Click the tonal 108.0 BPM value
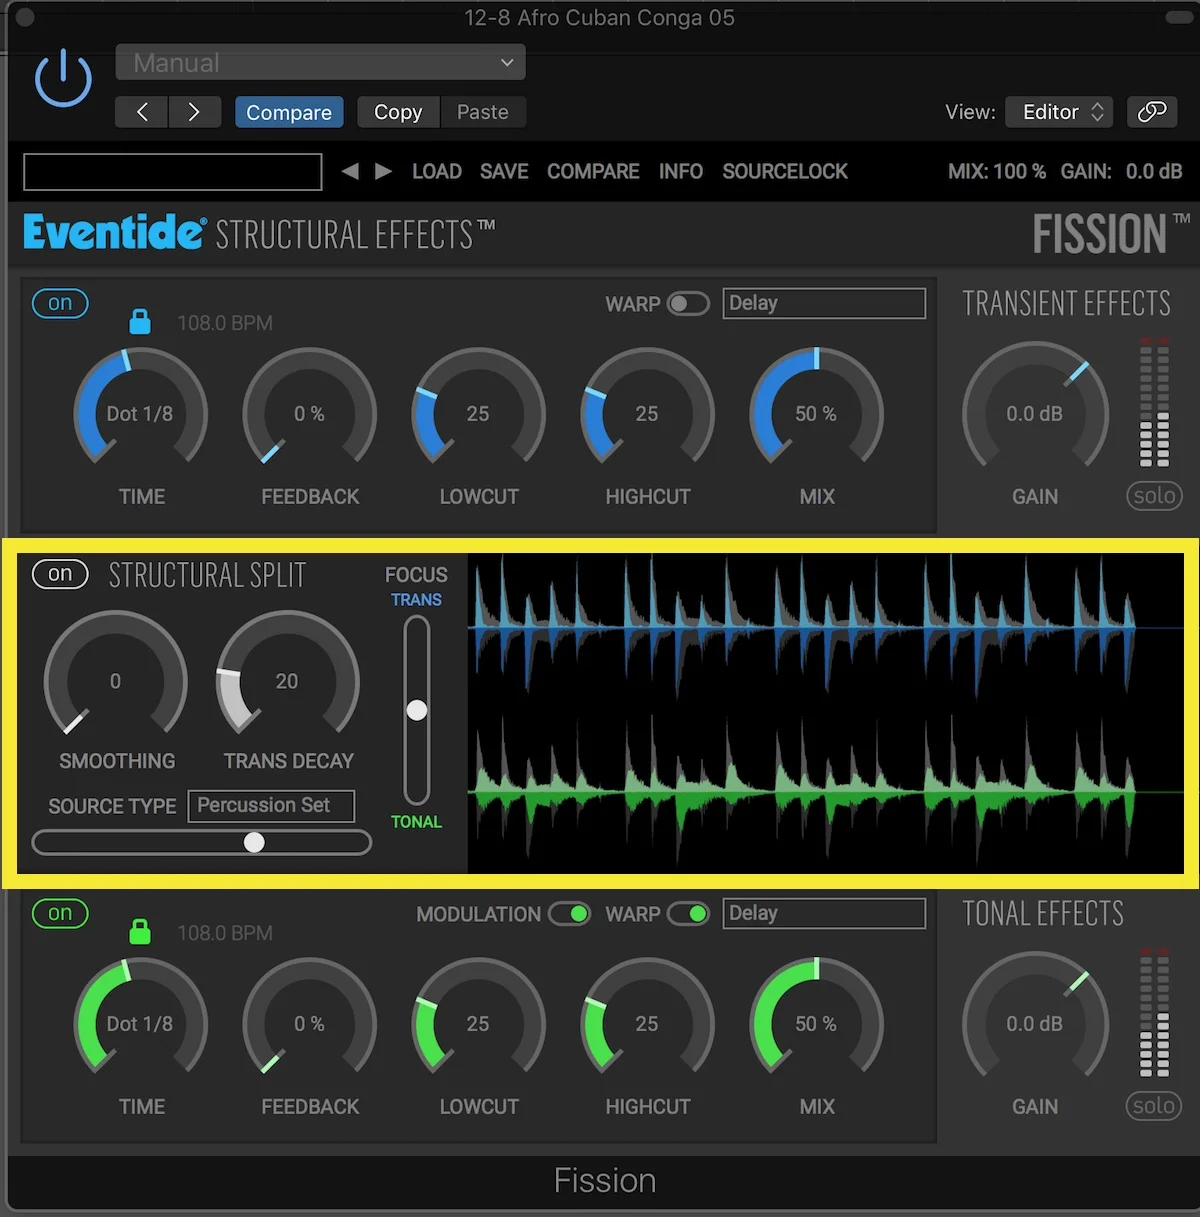This screenshot has height=1217, width=1200. click(x=225, y=933)
